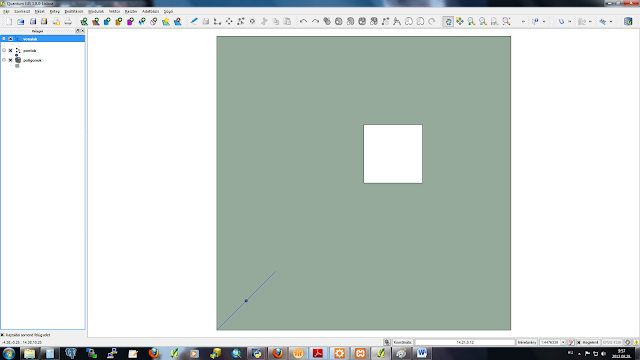Add vector layer icon
The height and width of the screenshot is (360, 640).
(84, 21)
